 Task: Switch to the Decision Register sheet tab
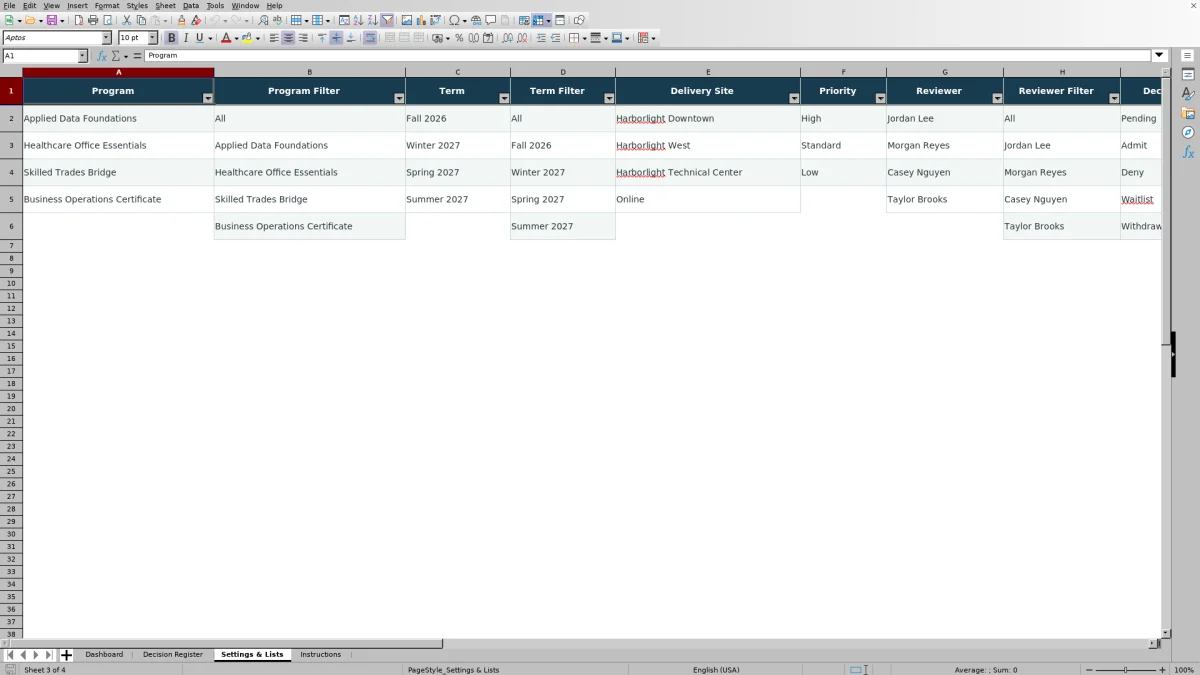pyautogui.click(x=173, y=655)
